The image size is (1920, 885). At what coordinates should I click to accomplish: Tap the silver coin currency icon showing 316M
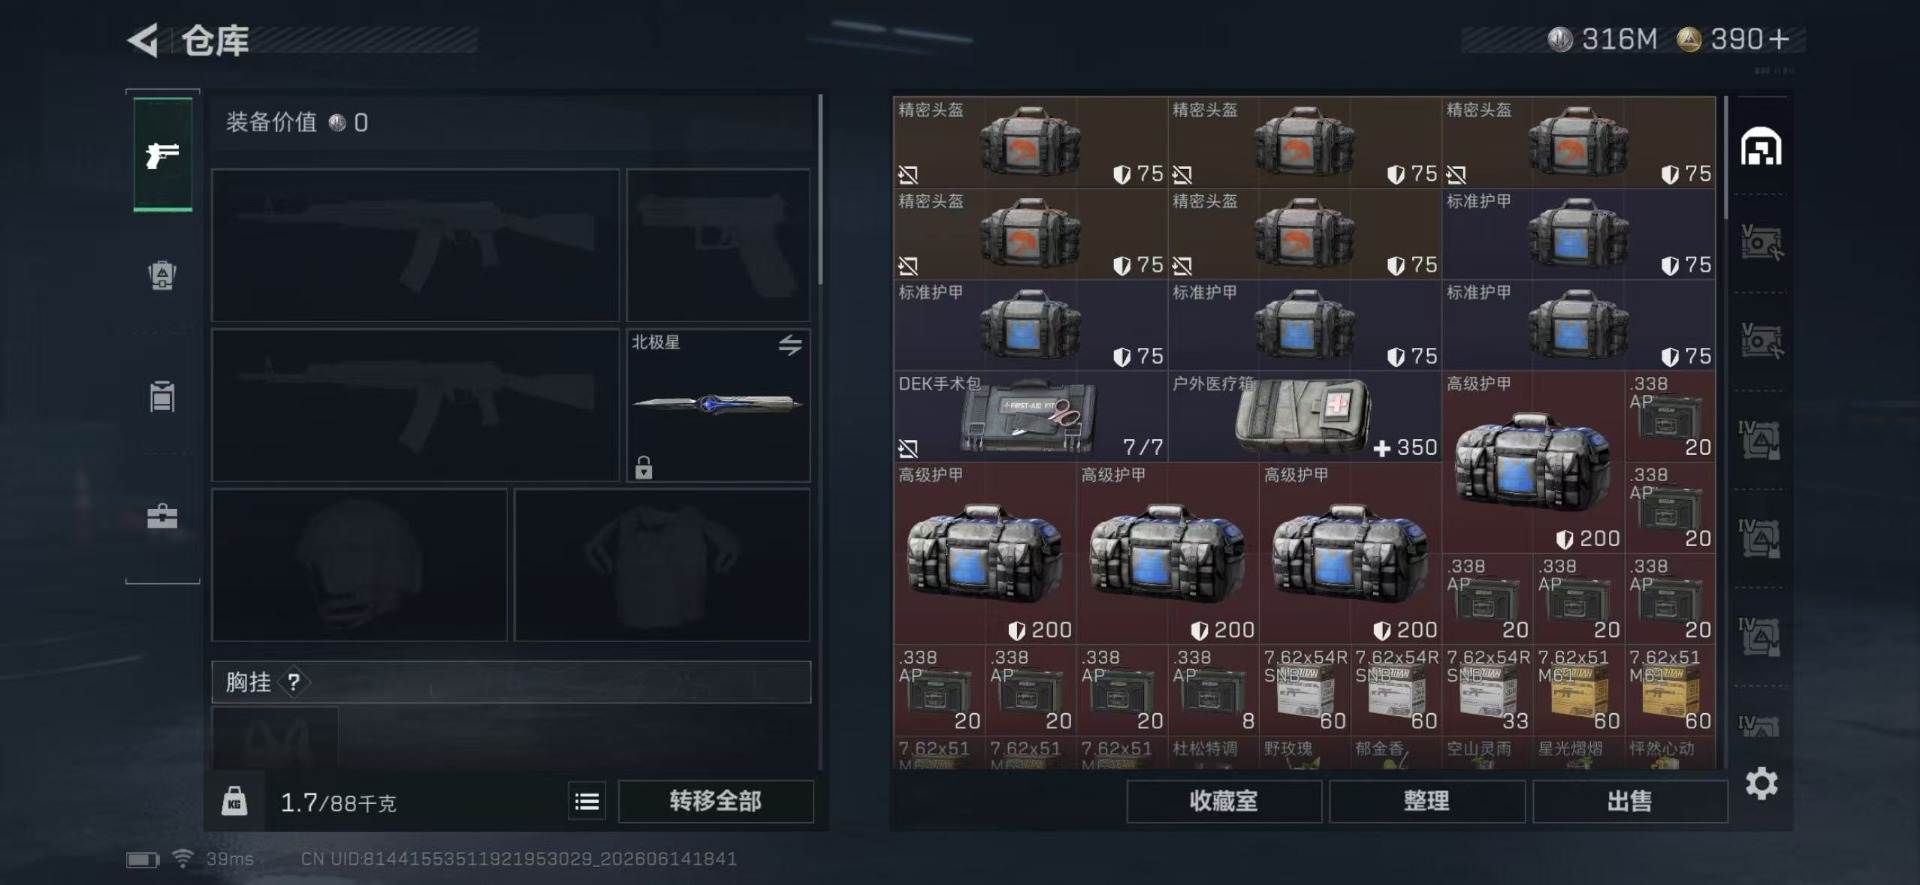click(x=1560, y=40)
